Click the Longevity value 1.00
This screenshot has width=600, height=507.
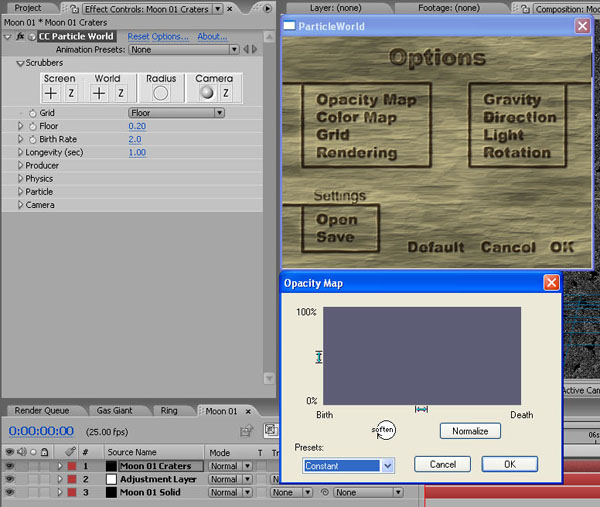[137, 153]
